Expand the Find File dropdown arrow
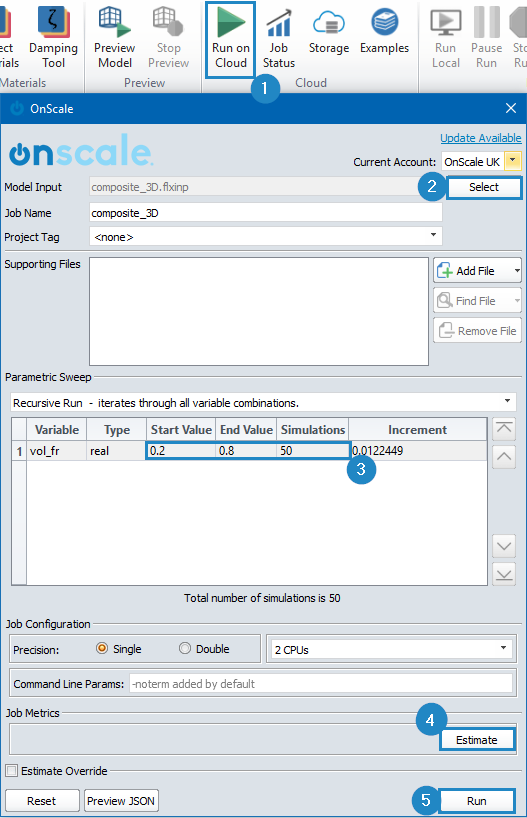Screen dimensions: 527x818 (517, 300)
